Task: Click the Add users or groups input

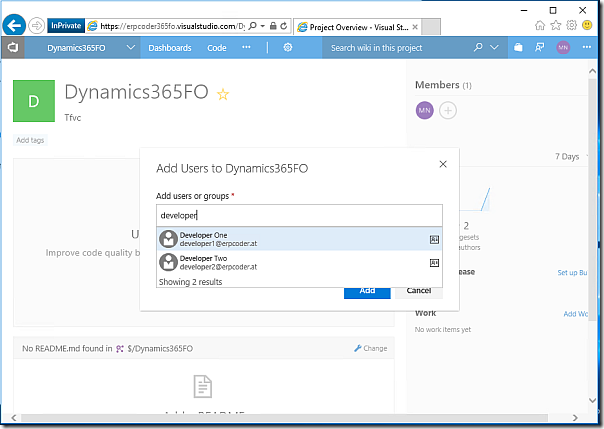Action: [299, 215]
